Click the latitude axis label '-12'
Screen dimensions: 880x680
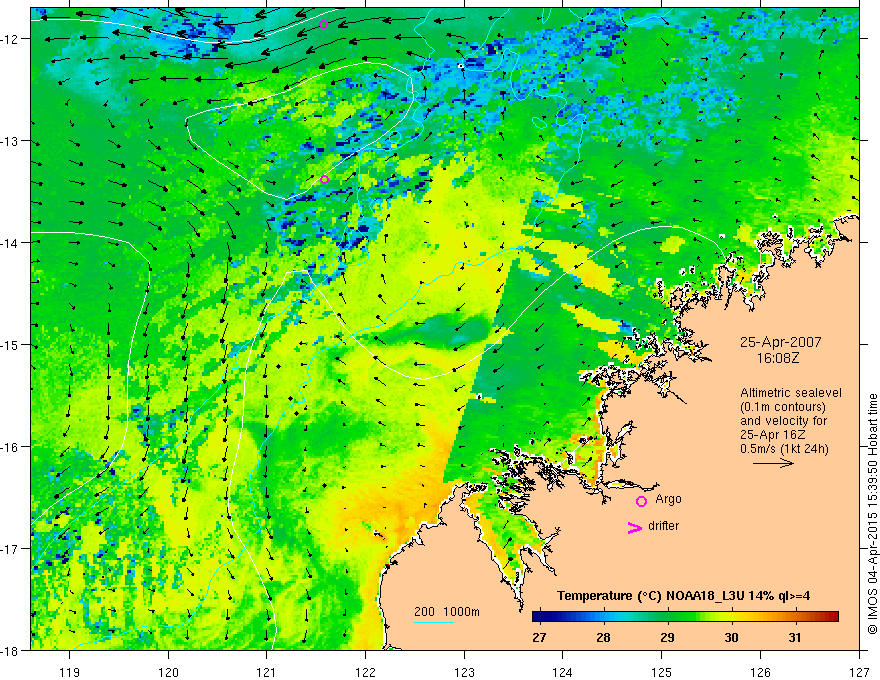[x=12, y=39]
